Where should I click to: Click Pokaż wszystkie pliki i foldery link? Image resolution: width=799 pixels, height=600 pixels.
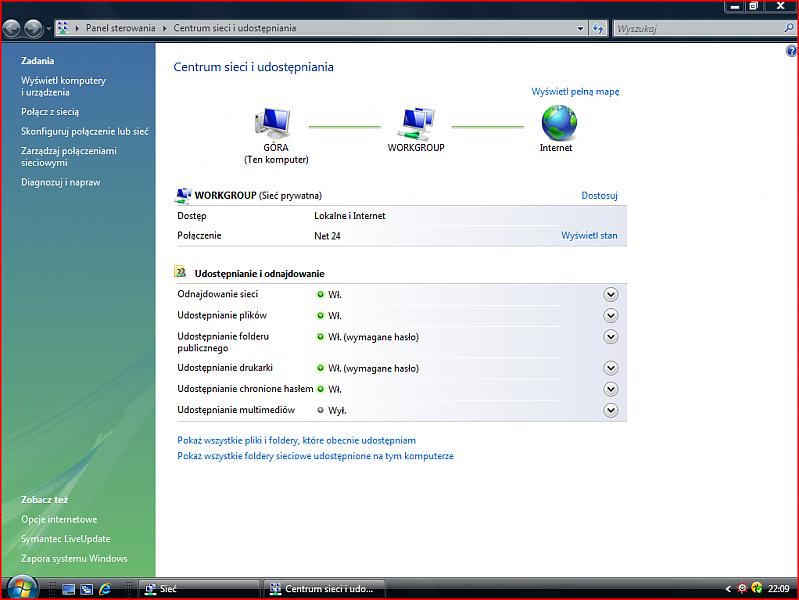pos(297,440)
